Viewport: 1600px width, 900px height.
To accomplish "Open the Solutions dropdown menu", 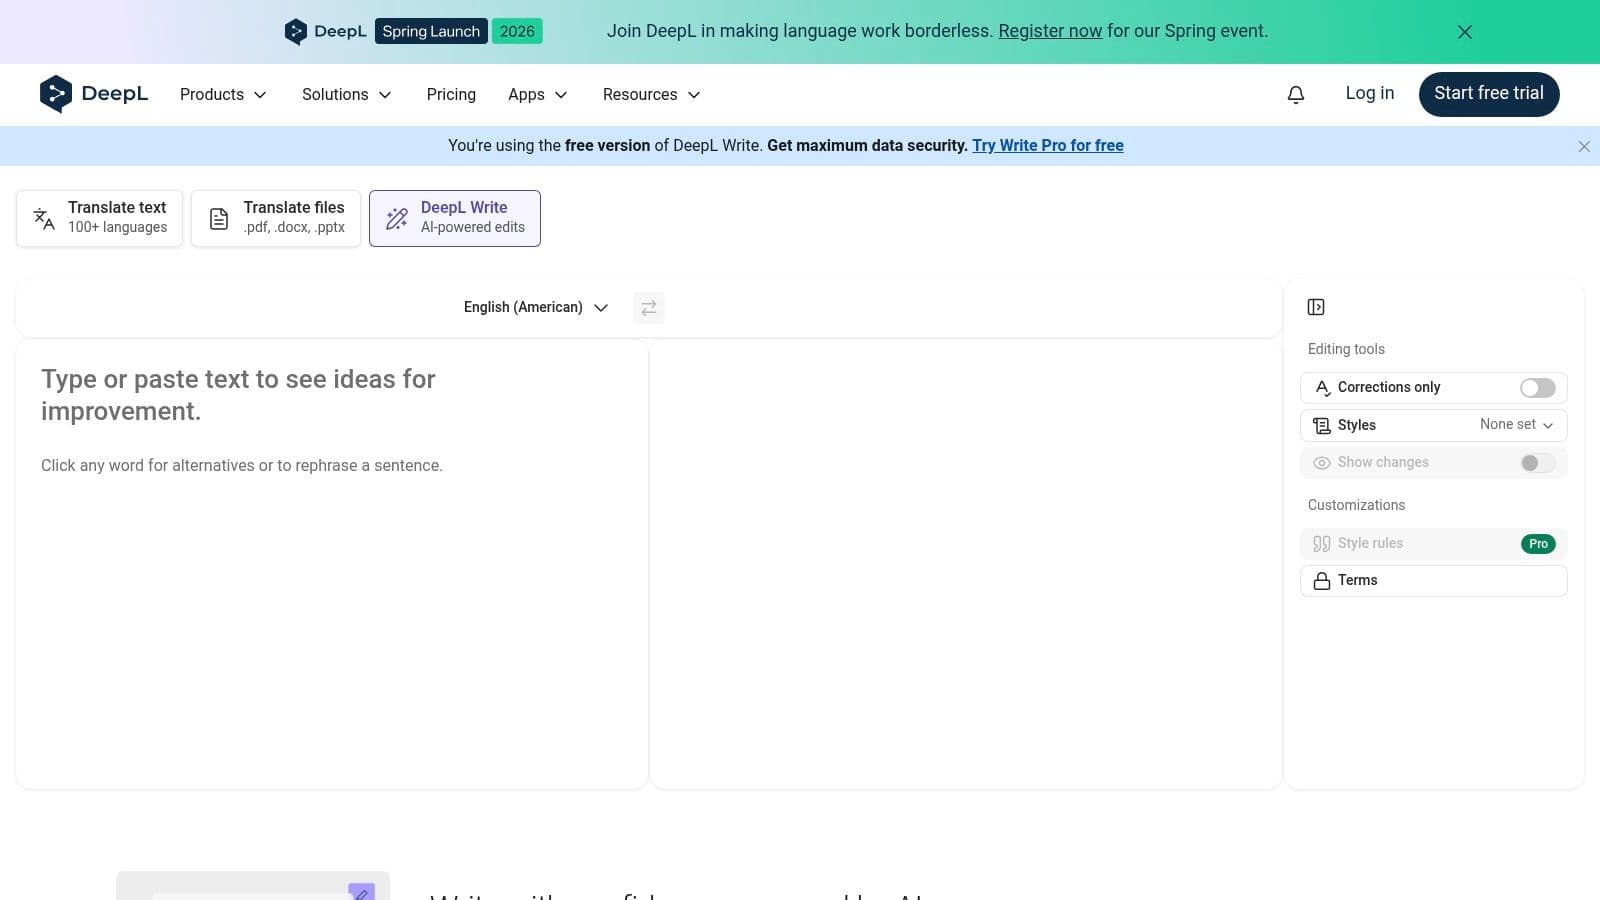I will (x=346, y=94).
